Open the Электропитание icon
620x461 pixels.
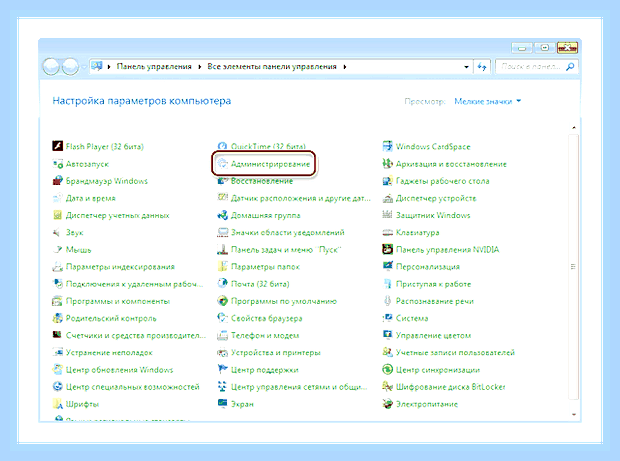click(388, 404)
